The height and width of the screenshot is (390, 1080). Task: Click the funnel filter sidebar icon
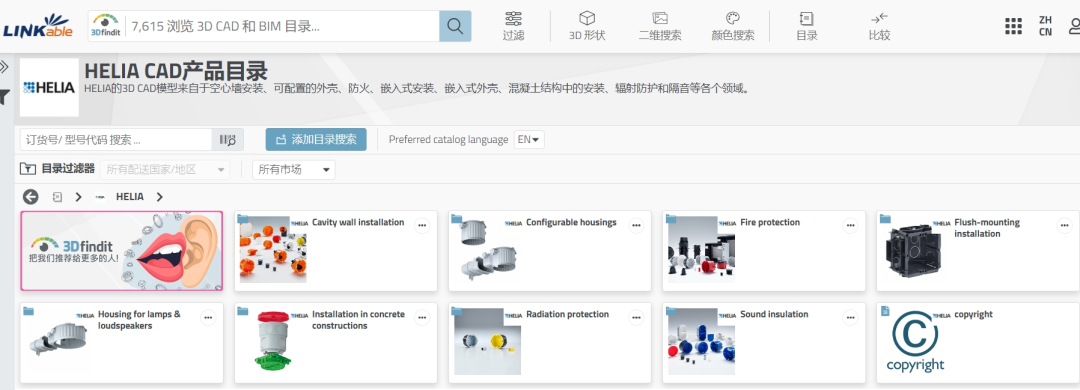tap(4, 97)
